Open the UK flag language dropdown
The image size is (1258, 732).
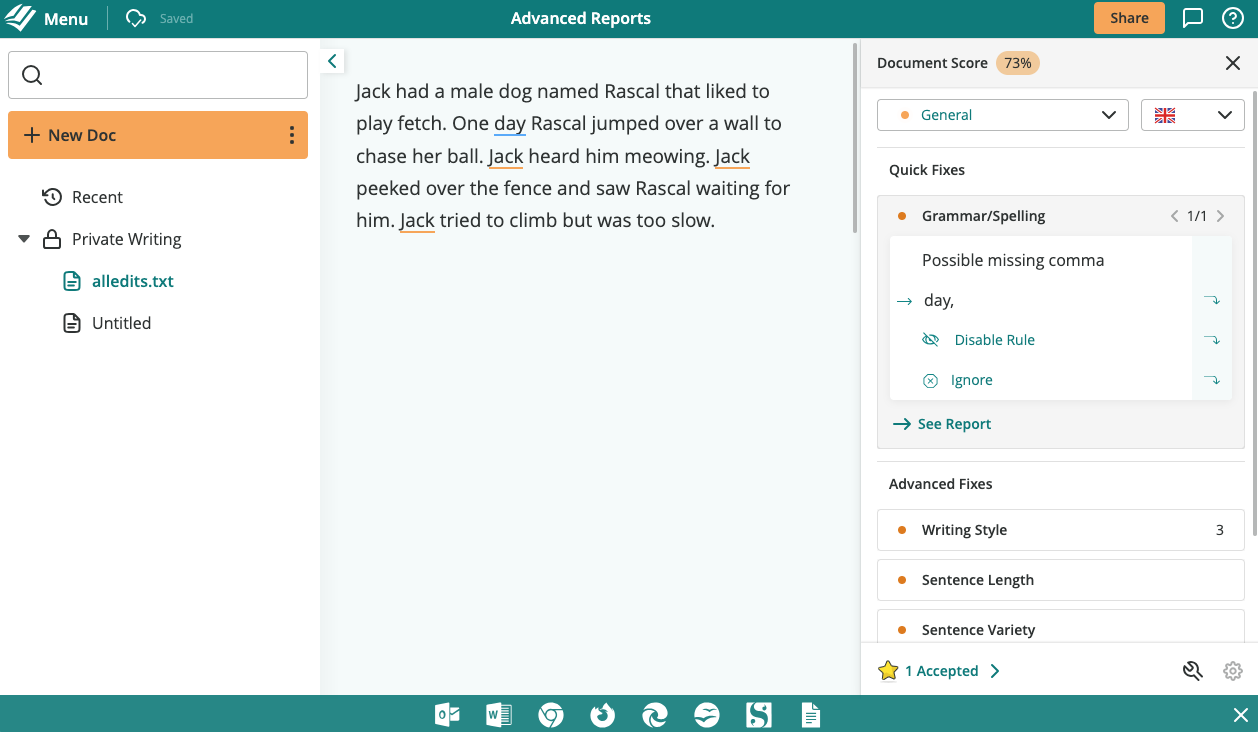(1193, 115)
